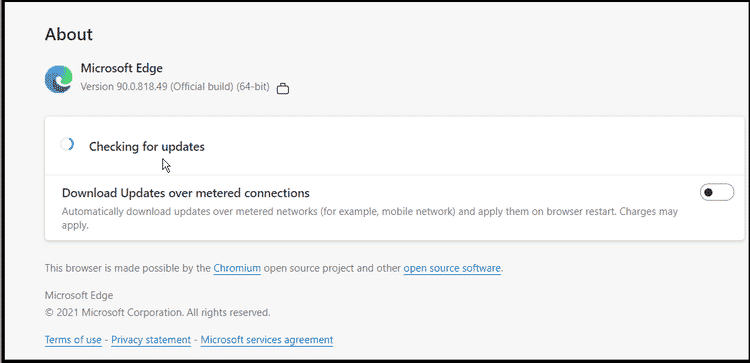Viewport: 750px width, 363px height.
Task: Click the Download Updates over metered connections heading
Action: [186, 193]
